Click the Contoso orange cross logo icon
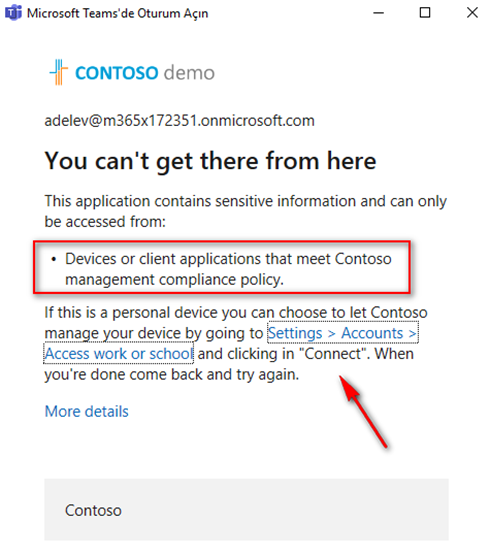The width and height of the screenshot is (490, 556). (x=59, y=72)
